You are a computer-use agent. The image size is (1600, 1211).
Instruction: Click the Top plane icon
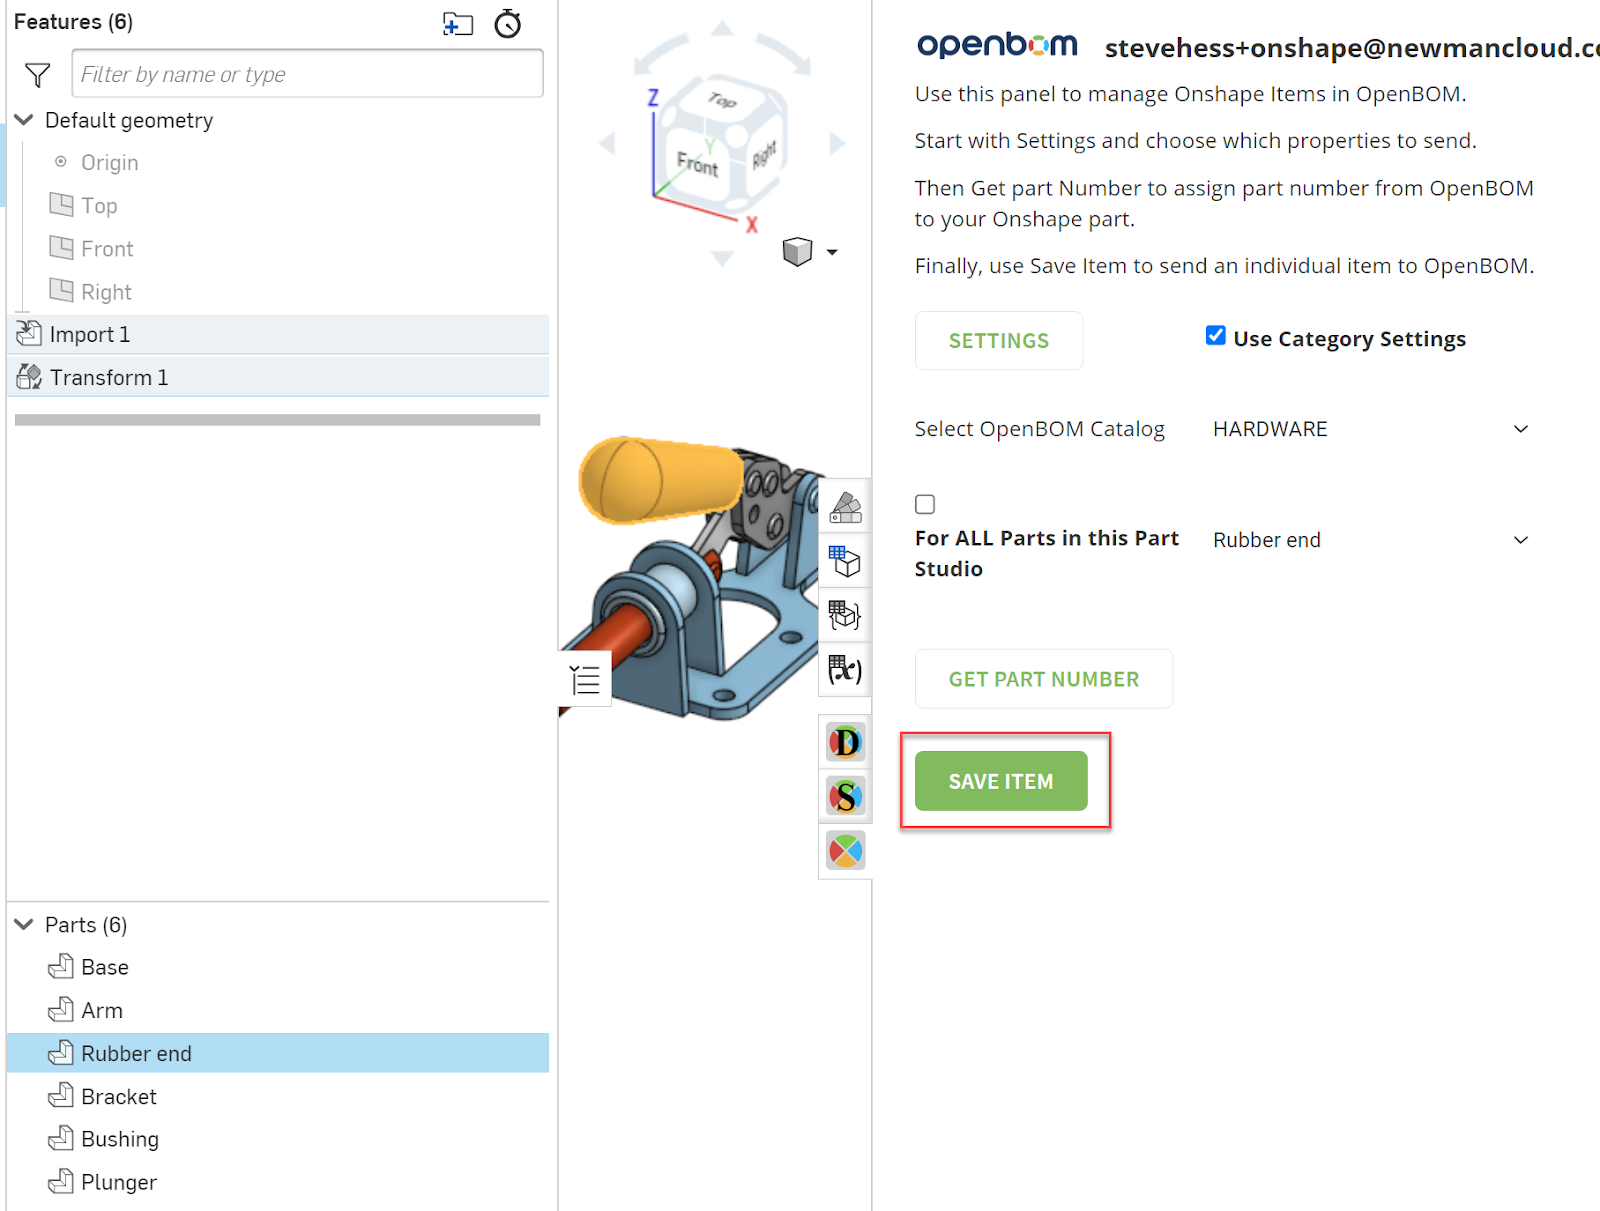click(x=62, y=205)
